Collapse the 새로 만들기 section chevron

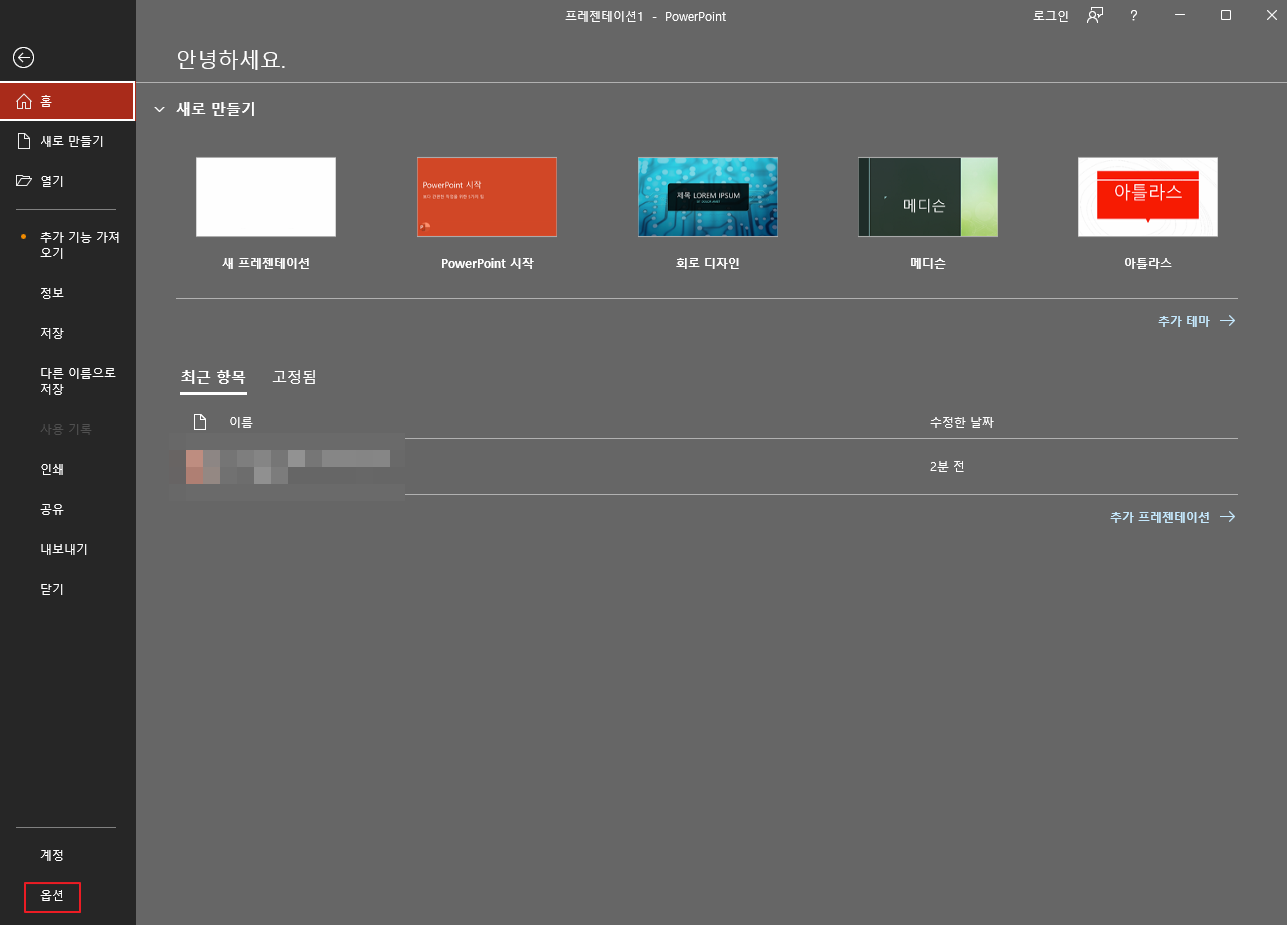(x=159, y=110)
